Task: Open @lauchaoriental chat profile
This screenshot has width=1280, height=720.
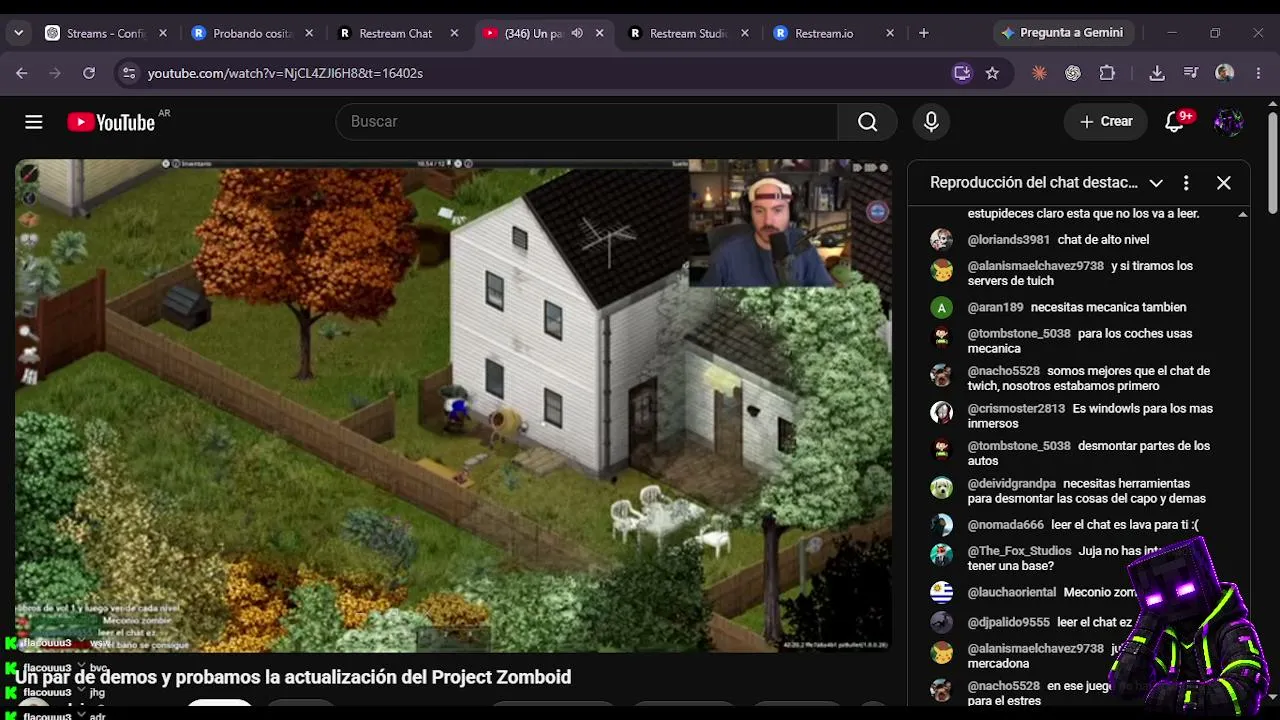Action: point(1011,593)
